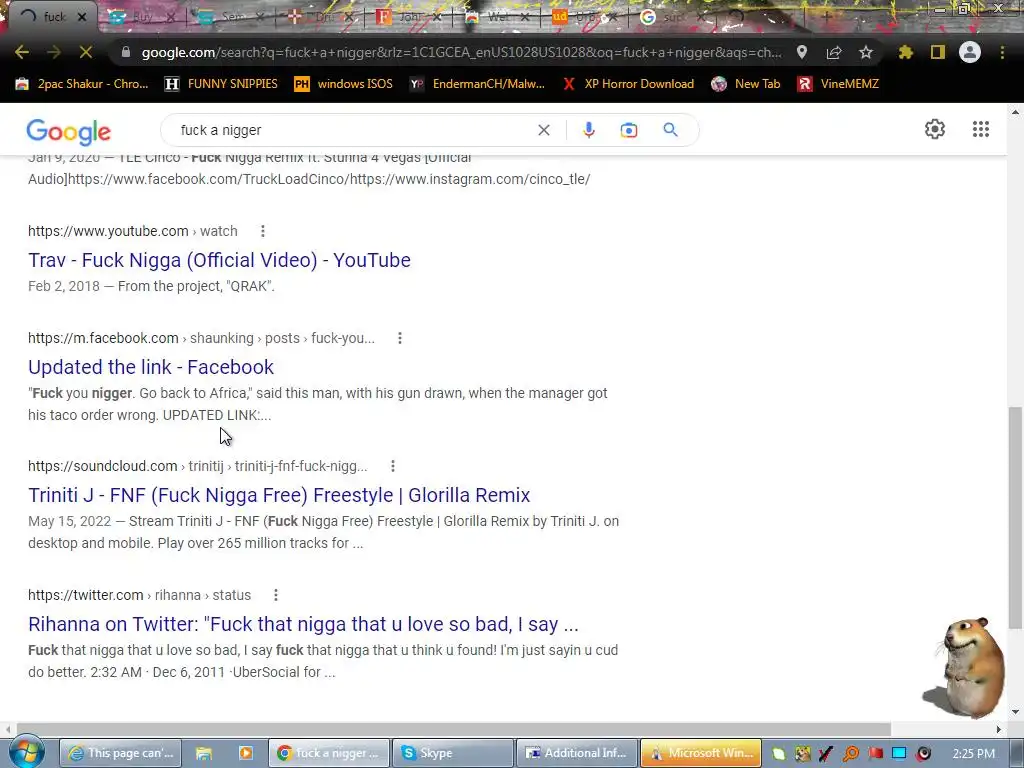Image resolution: width=1024 pixels, height=768 pixels.
Task: Open the New Tab bookmark
Action: coord(746,84)
